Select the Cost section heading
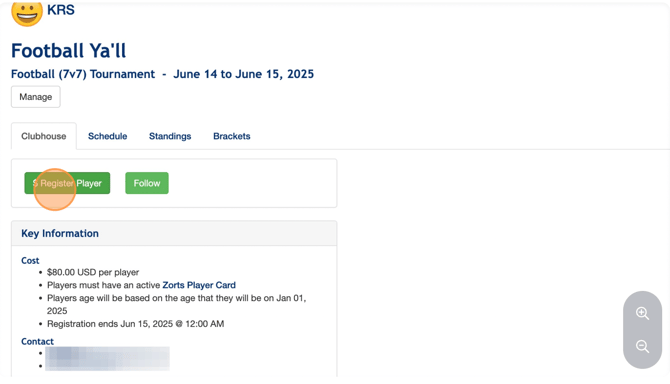Viewport: 670px width, 384px height. point(30,261)
